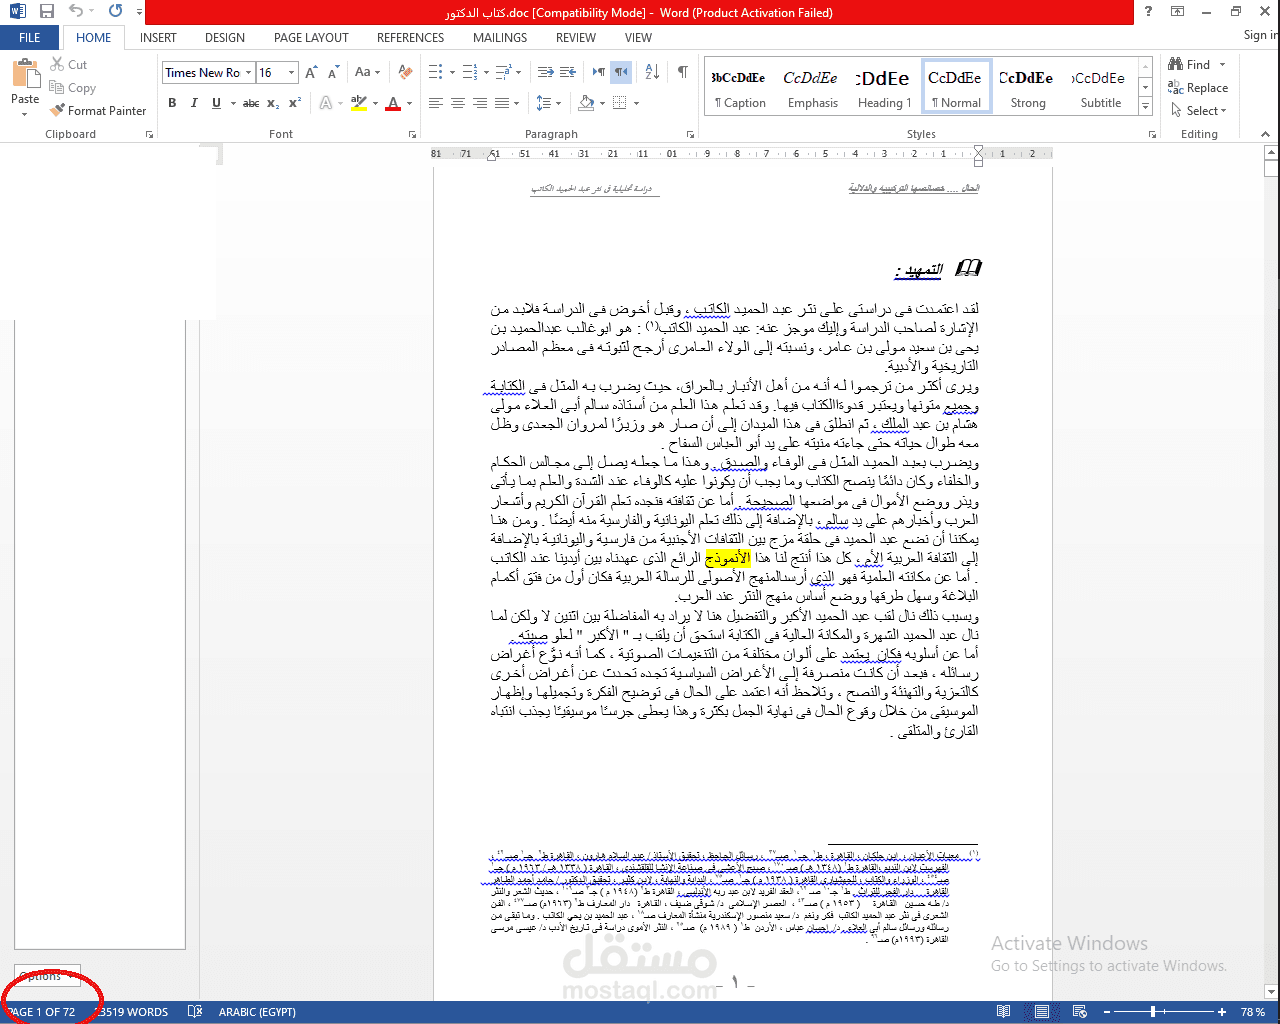Increase paragraph indent

[568, 72]
